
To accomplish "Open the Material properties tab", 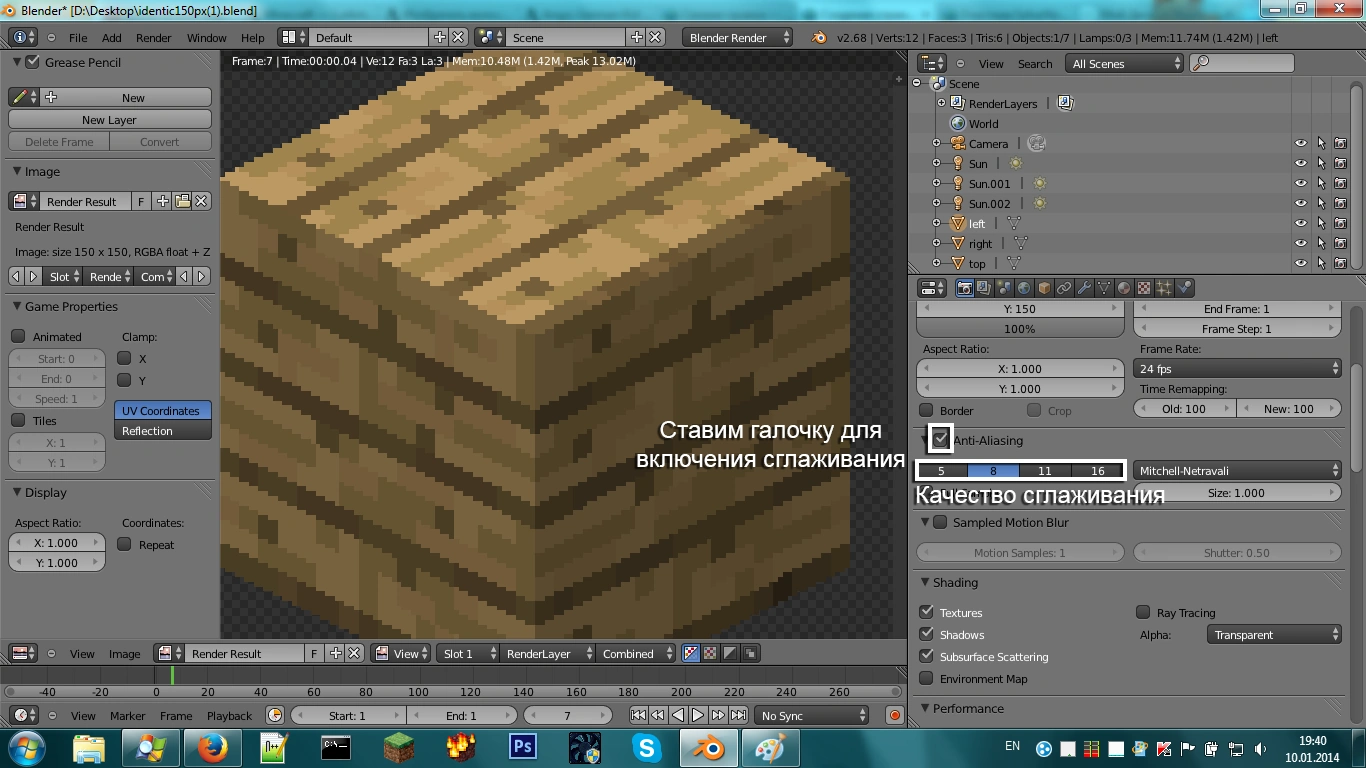I will 1125,288.
